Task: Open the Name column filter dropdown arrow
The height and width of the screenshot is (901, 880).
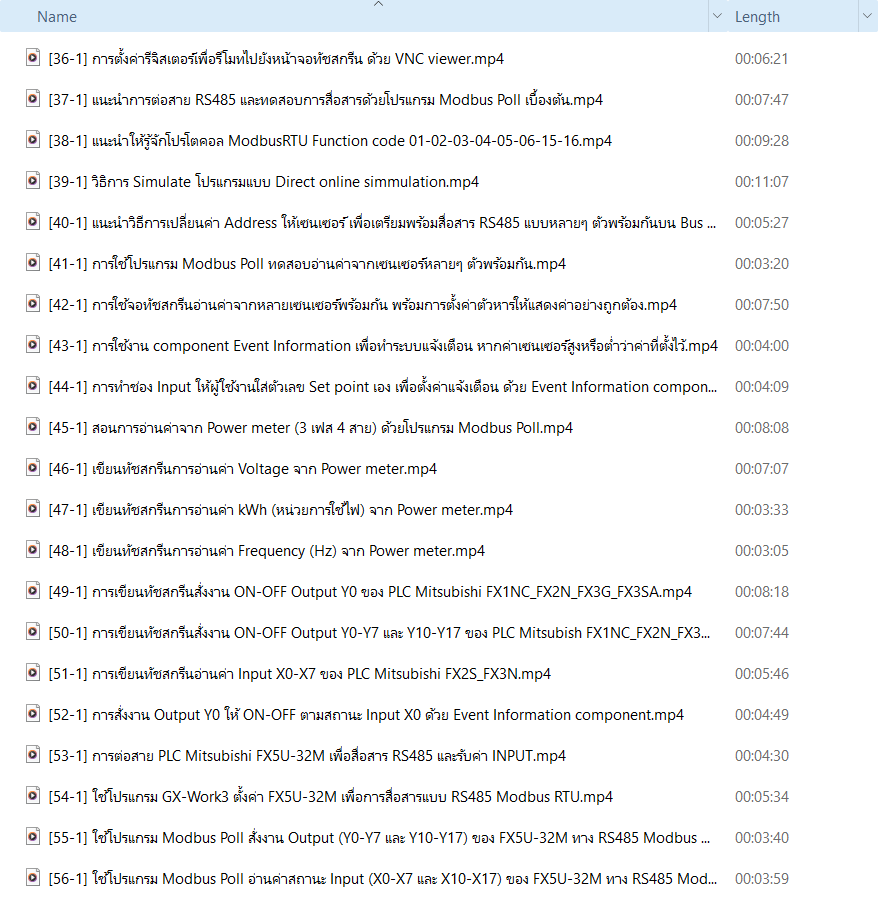Action: click(x=717, y=17)
